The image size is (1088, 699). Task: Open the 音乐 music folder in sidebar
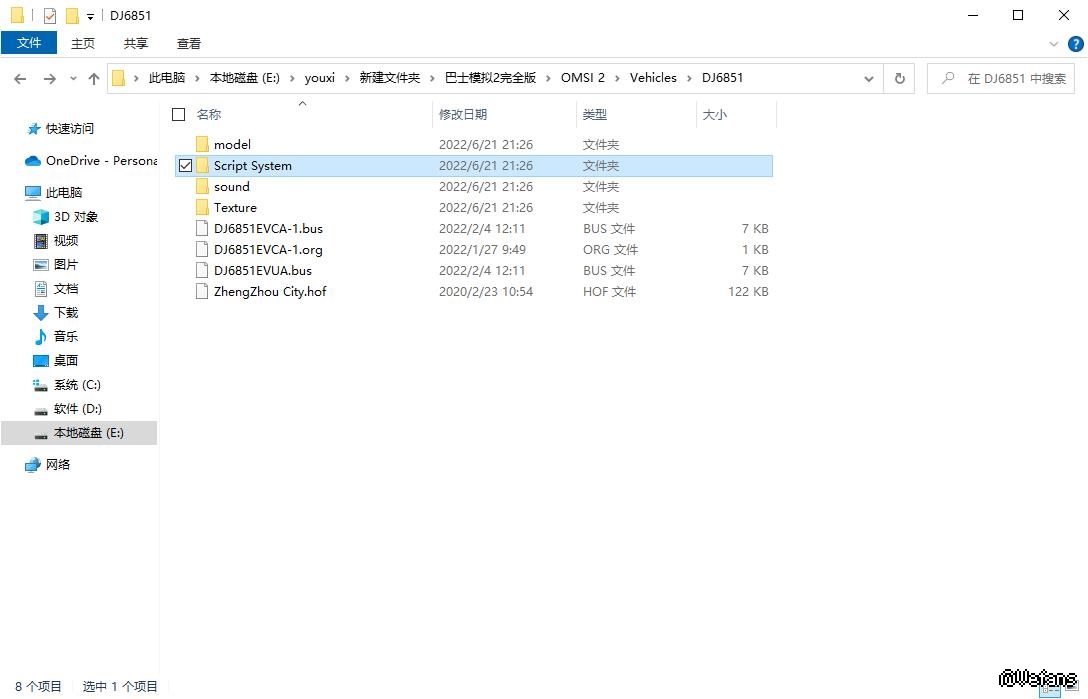(65, 337)
